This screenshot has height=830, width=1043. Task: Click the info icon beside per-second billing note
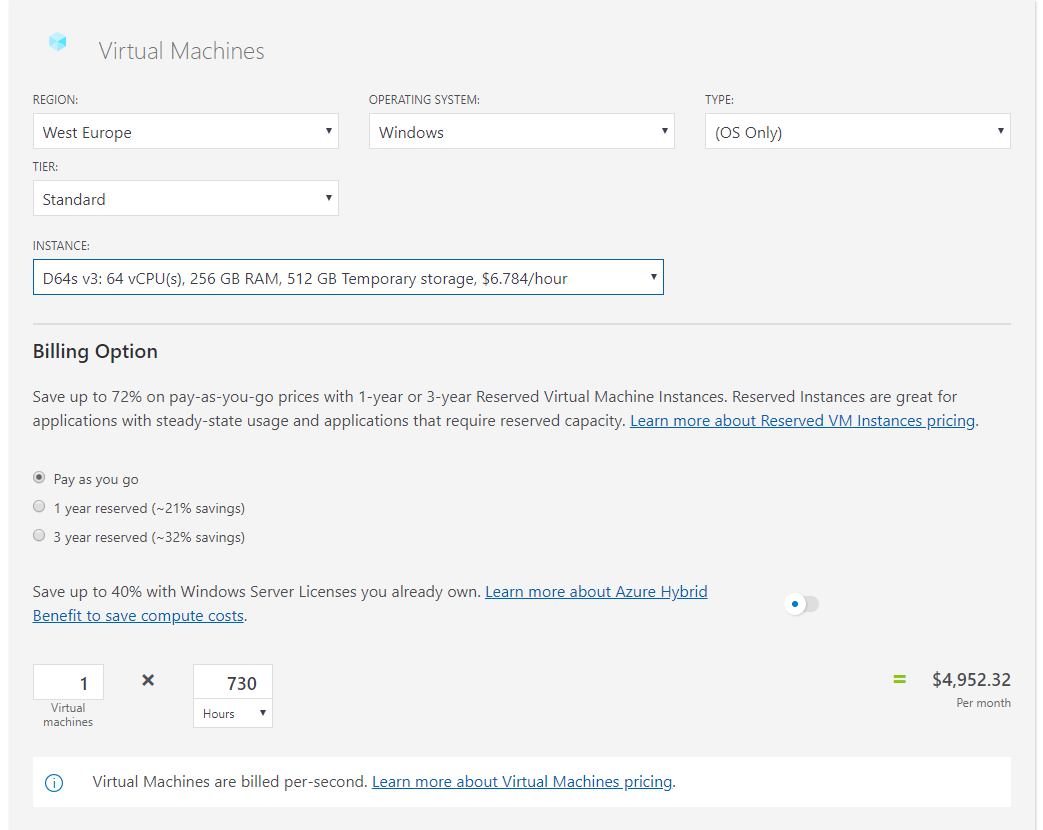click(x=54, y=783)
